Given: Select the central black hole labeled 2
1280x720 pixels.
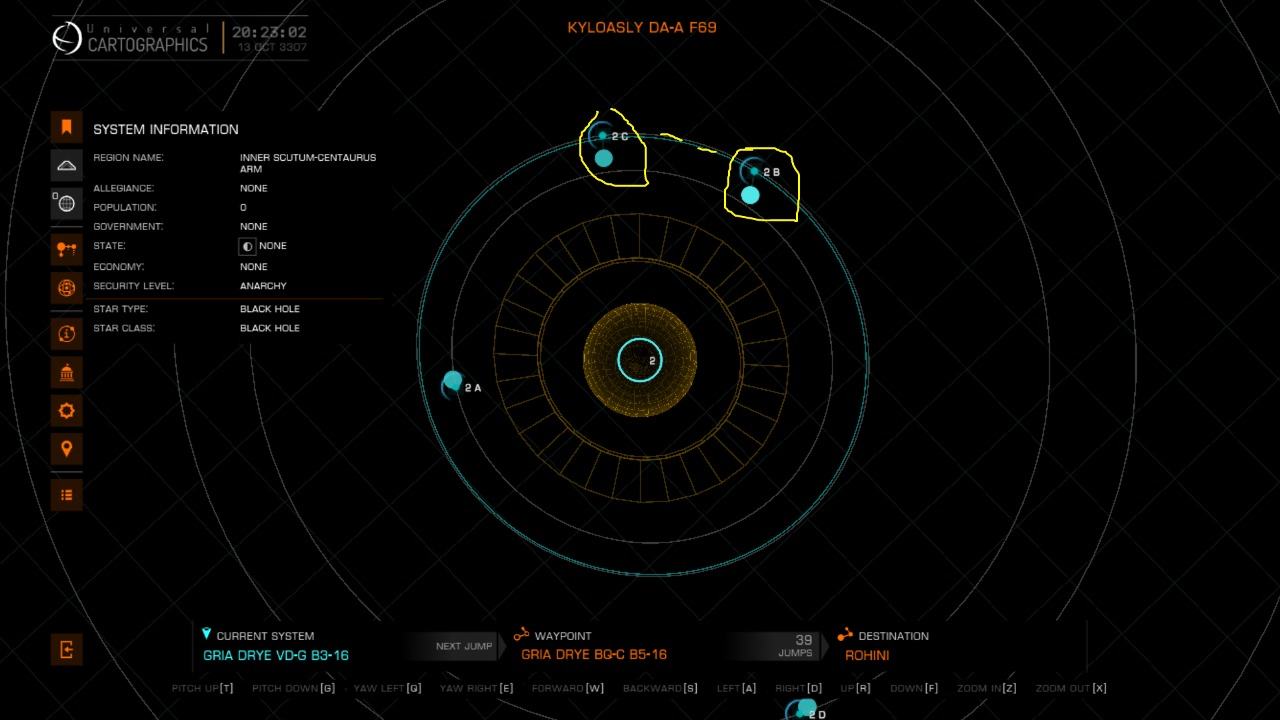Looking at the screenshot, I should [640, 361].
